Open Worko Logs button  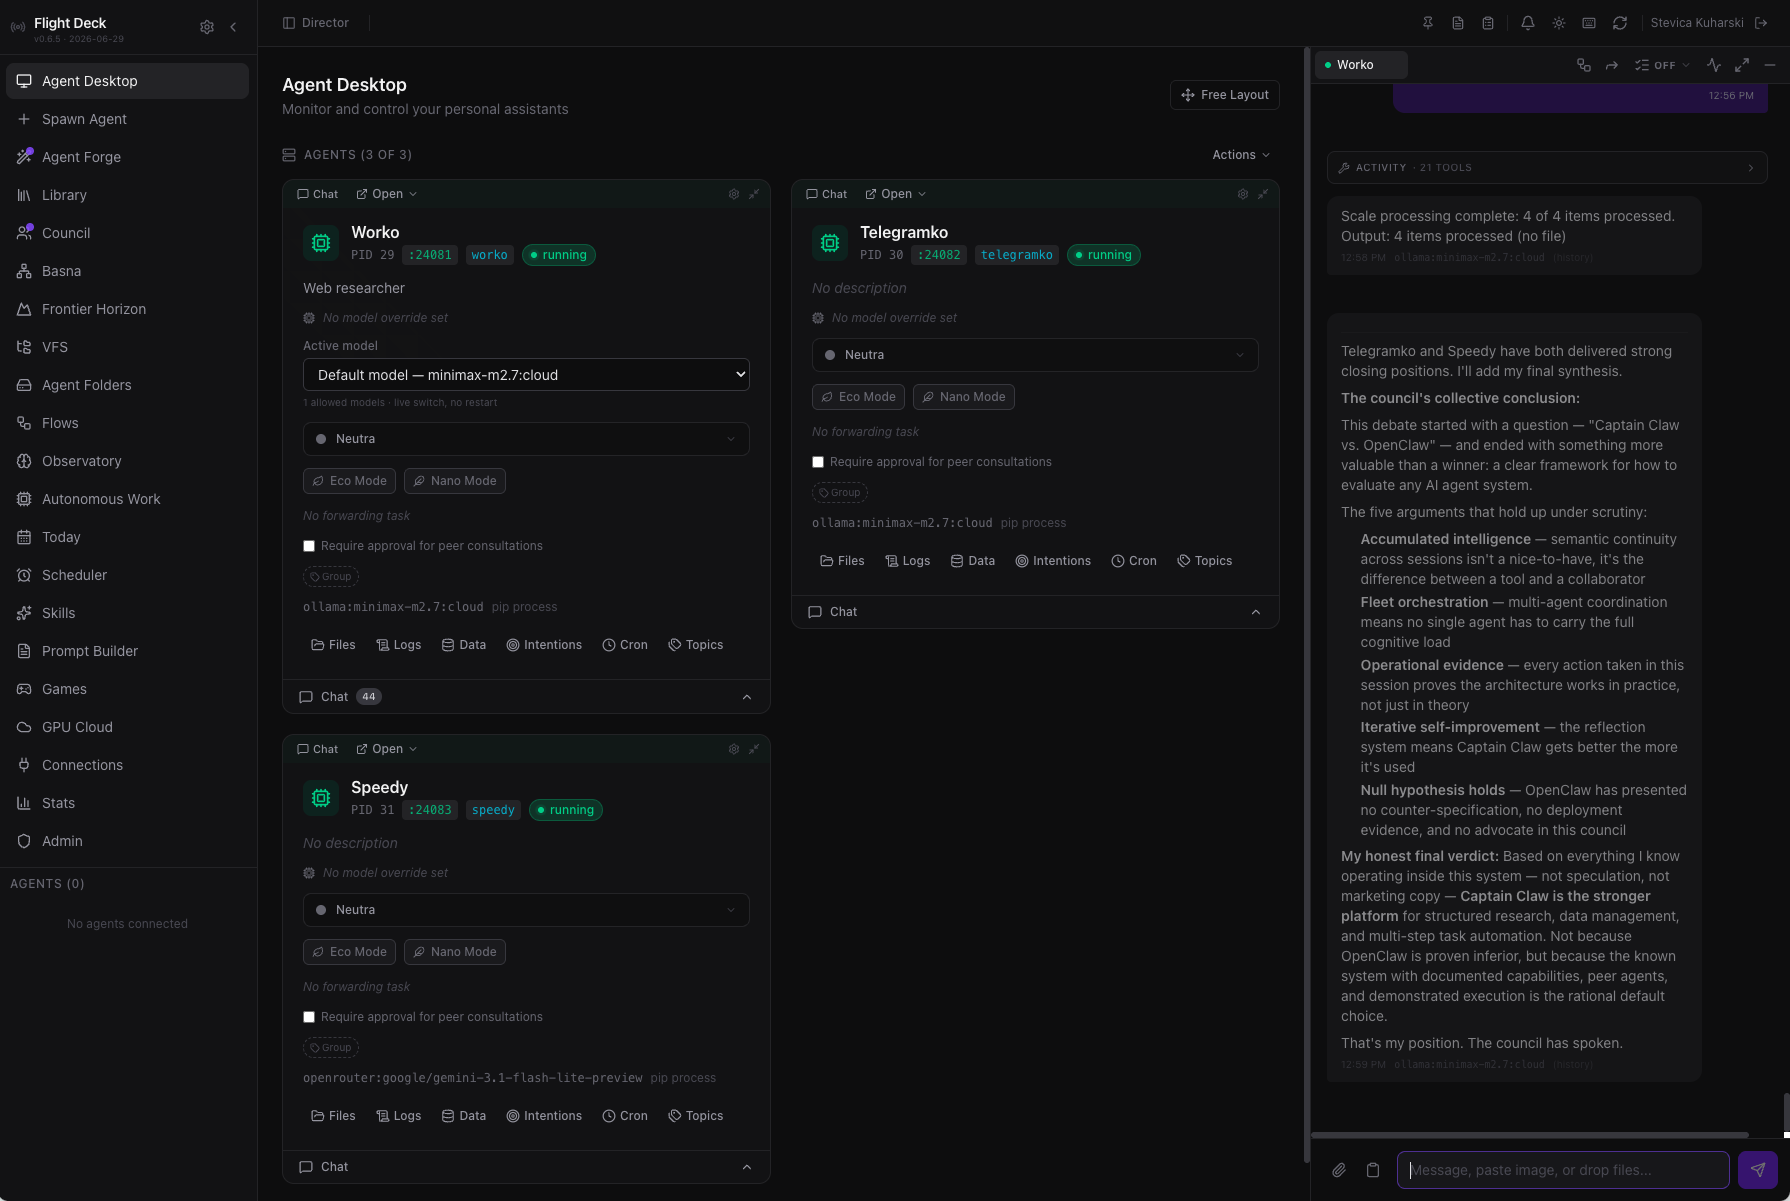[x=399, y=645]
